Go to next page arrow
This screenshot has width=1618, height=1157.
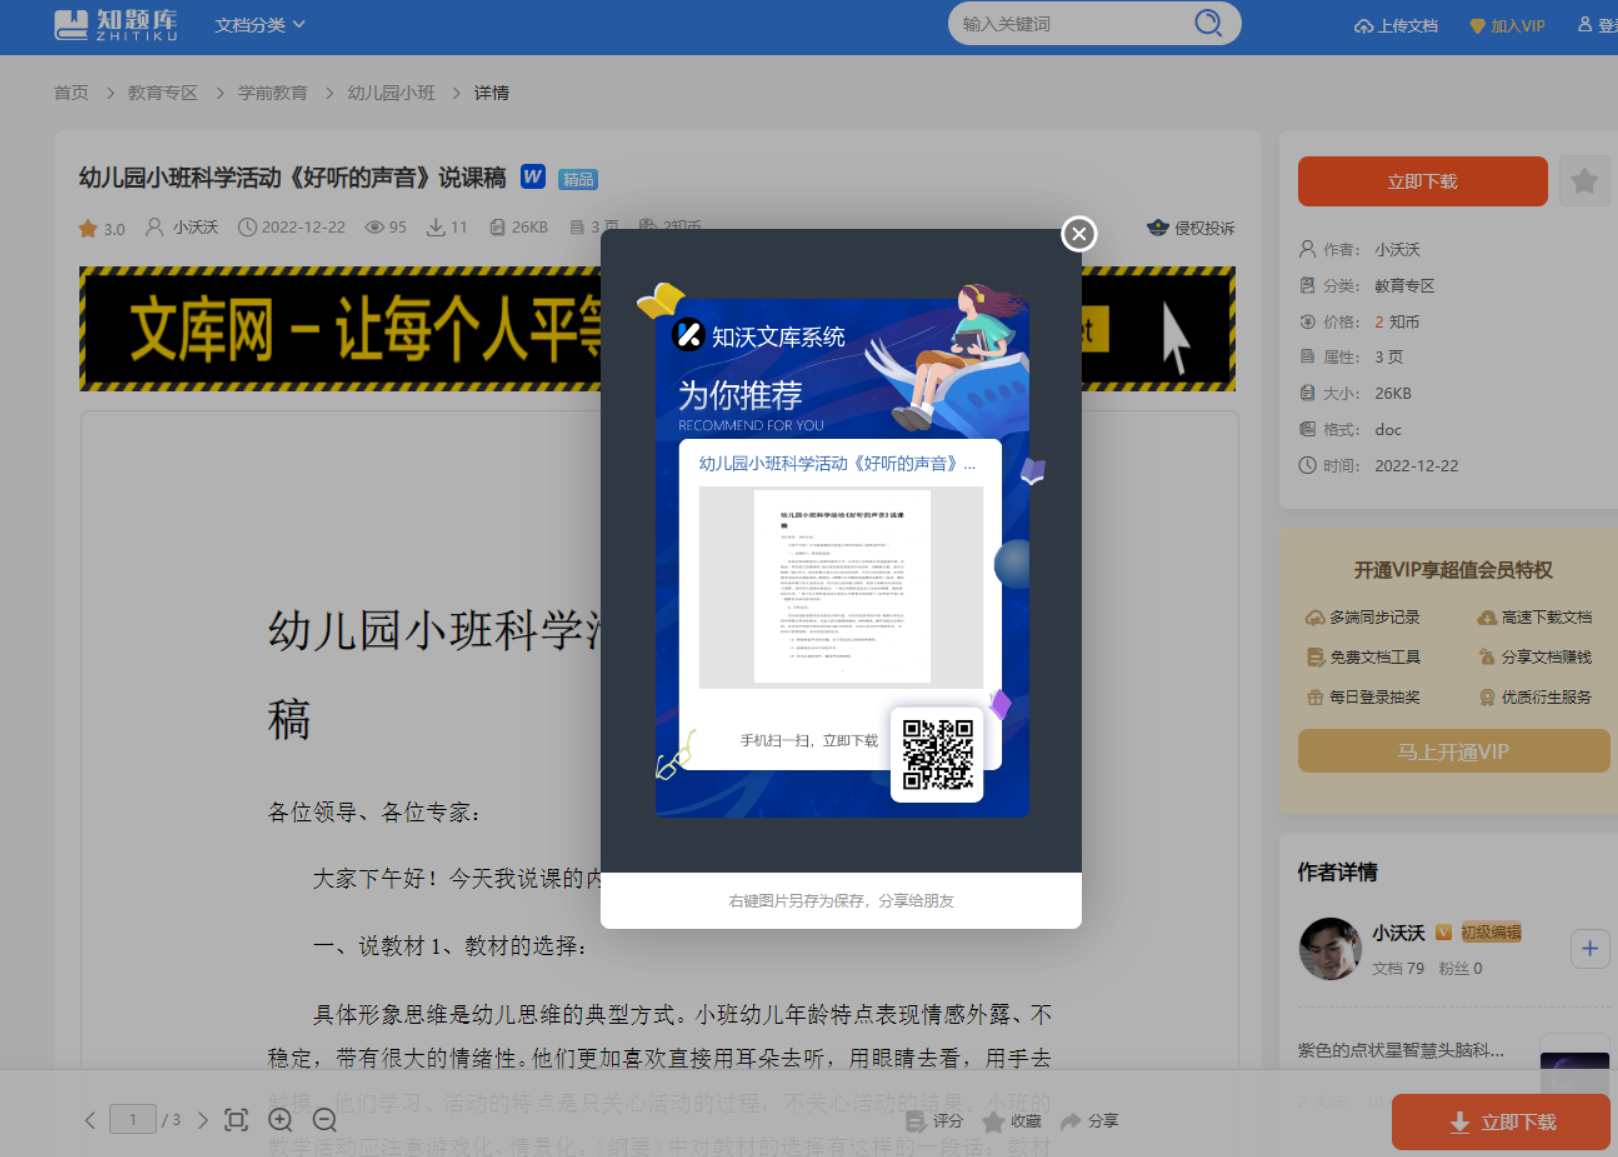(x=203, y=1120)
